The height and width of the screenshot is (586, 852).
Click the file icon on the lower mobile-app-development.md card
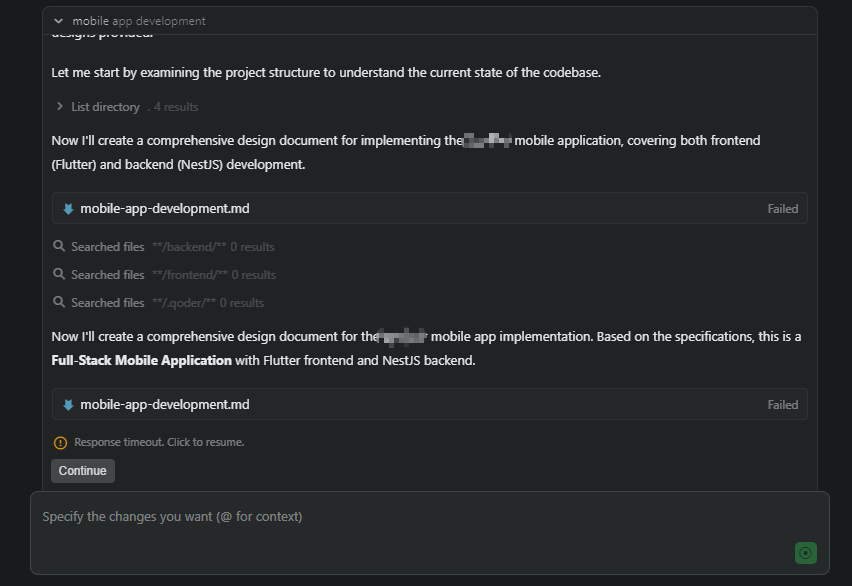68,405
